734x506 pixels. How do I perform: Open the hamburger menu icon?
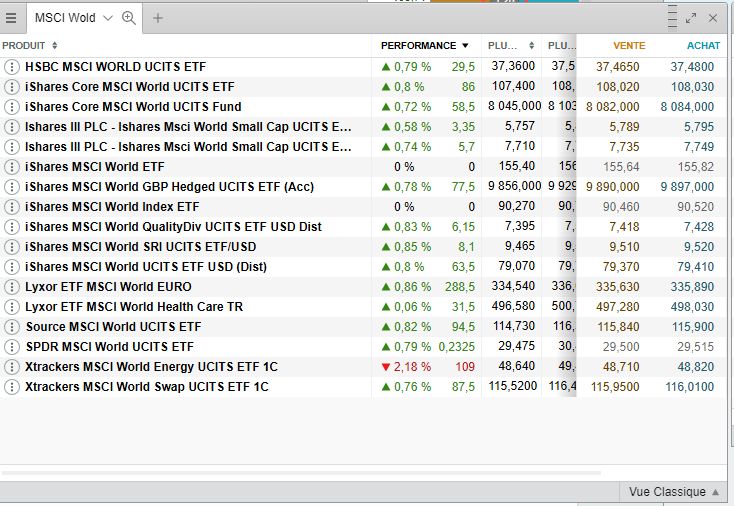tap(11, 18)
